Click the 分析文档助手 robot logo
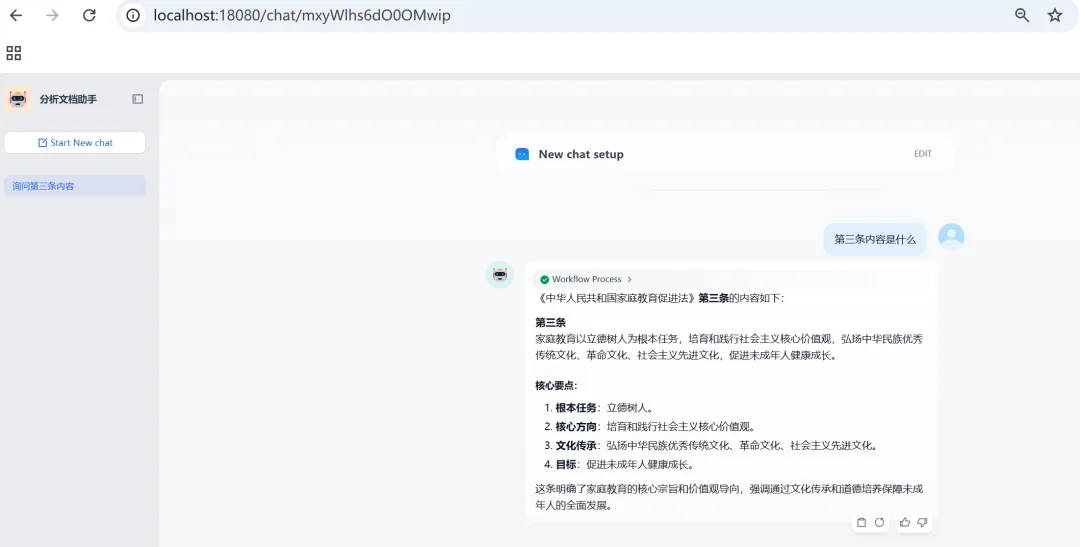The width and height of the screenshot is (1080, 547). 18,99
